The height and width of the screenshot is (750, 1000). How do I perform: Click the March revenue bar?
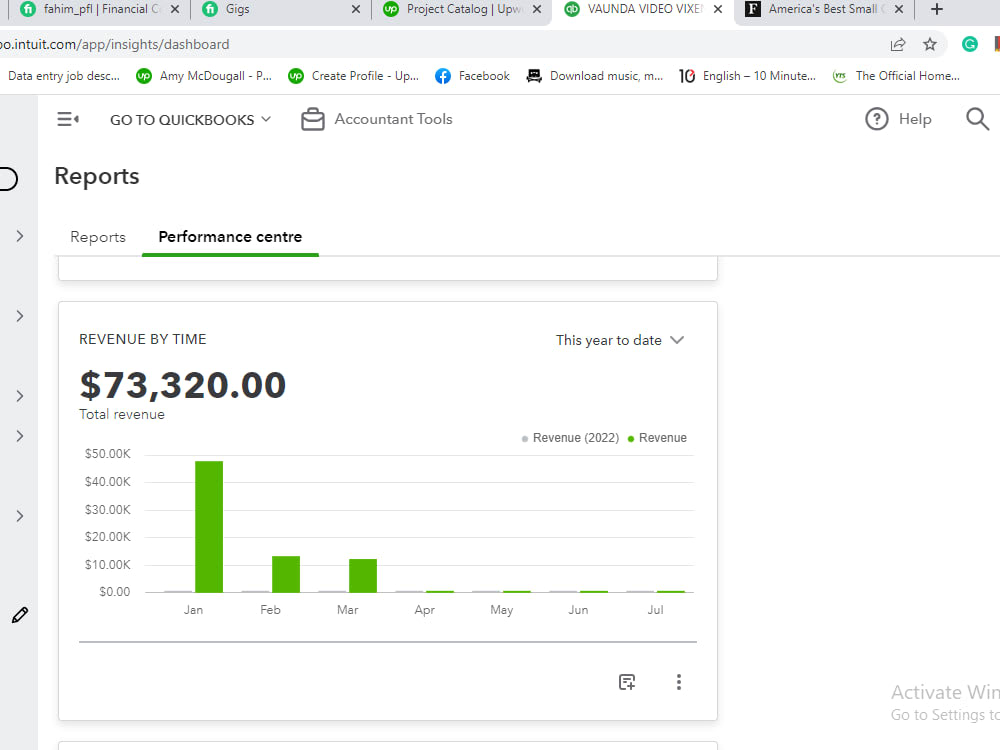coord(363,576)
